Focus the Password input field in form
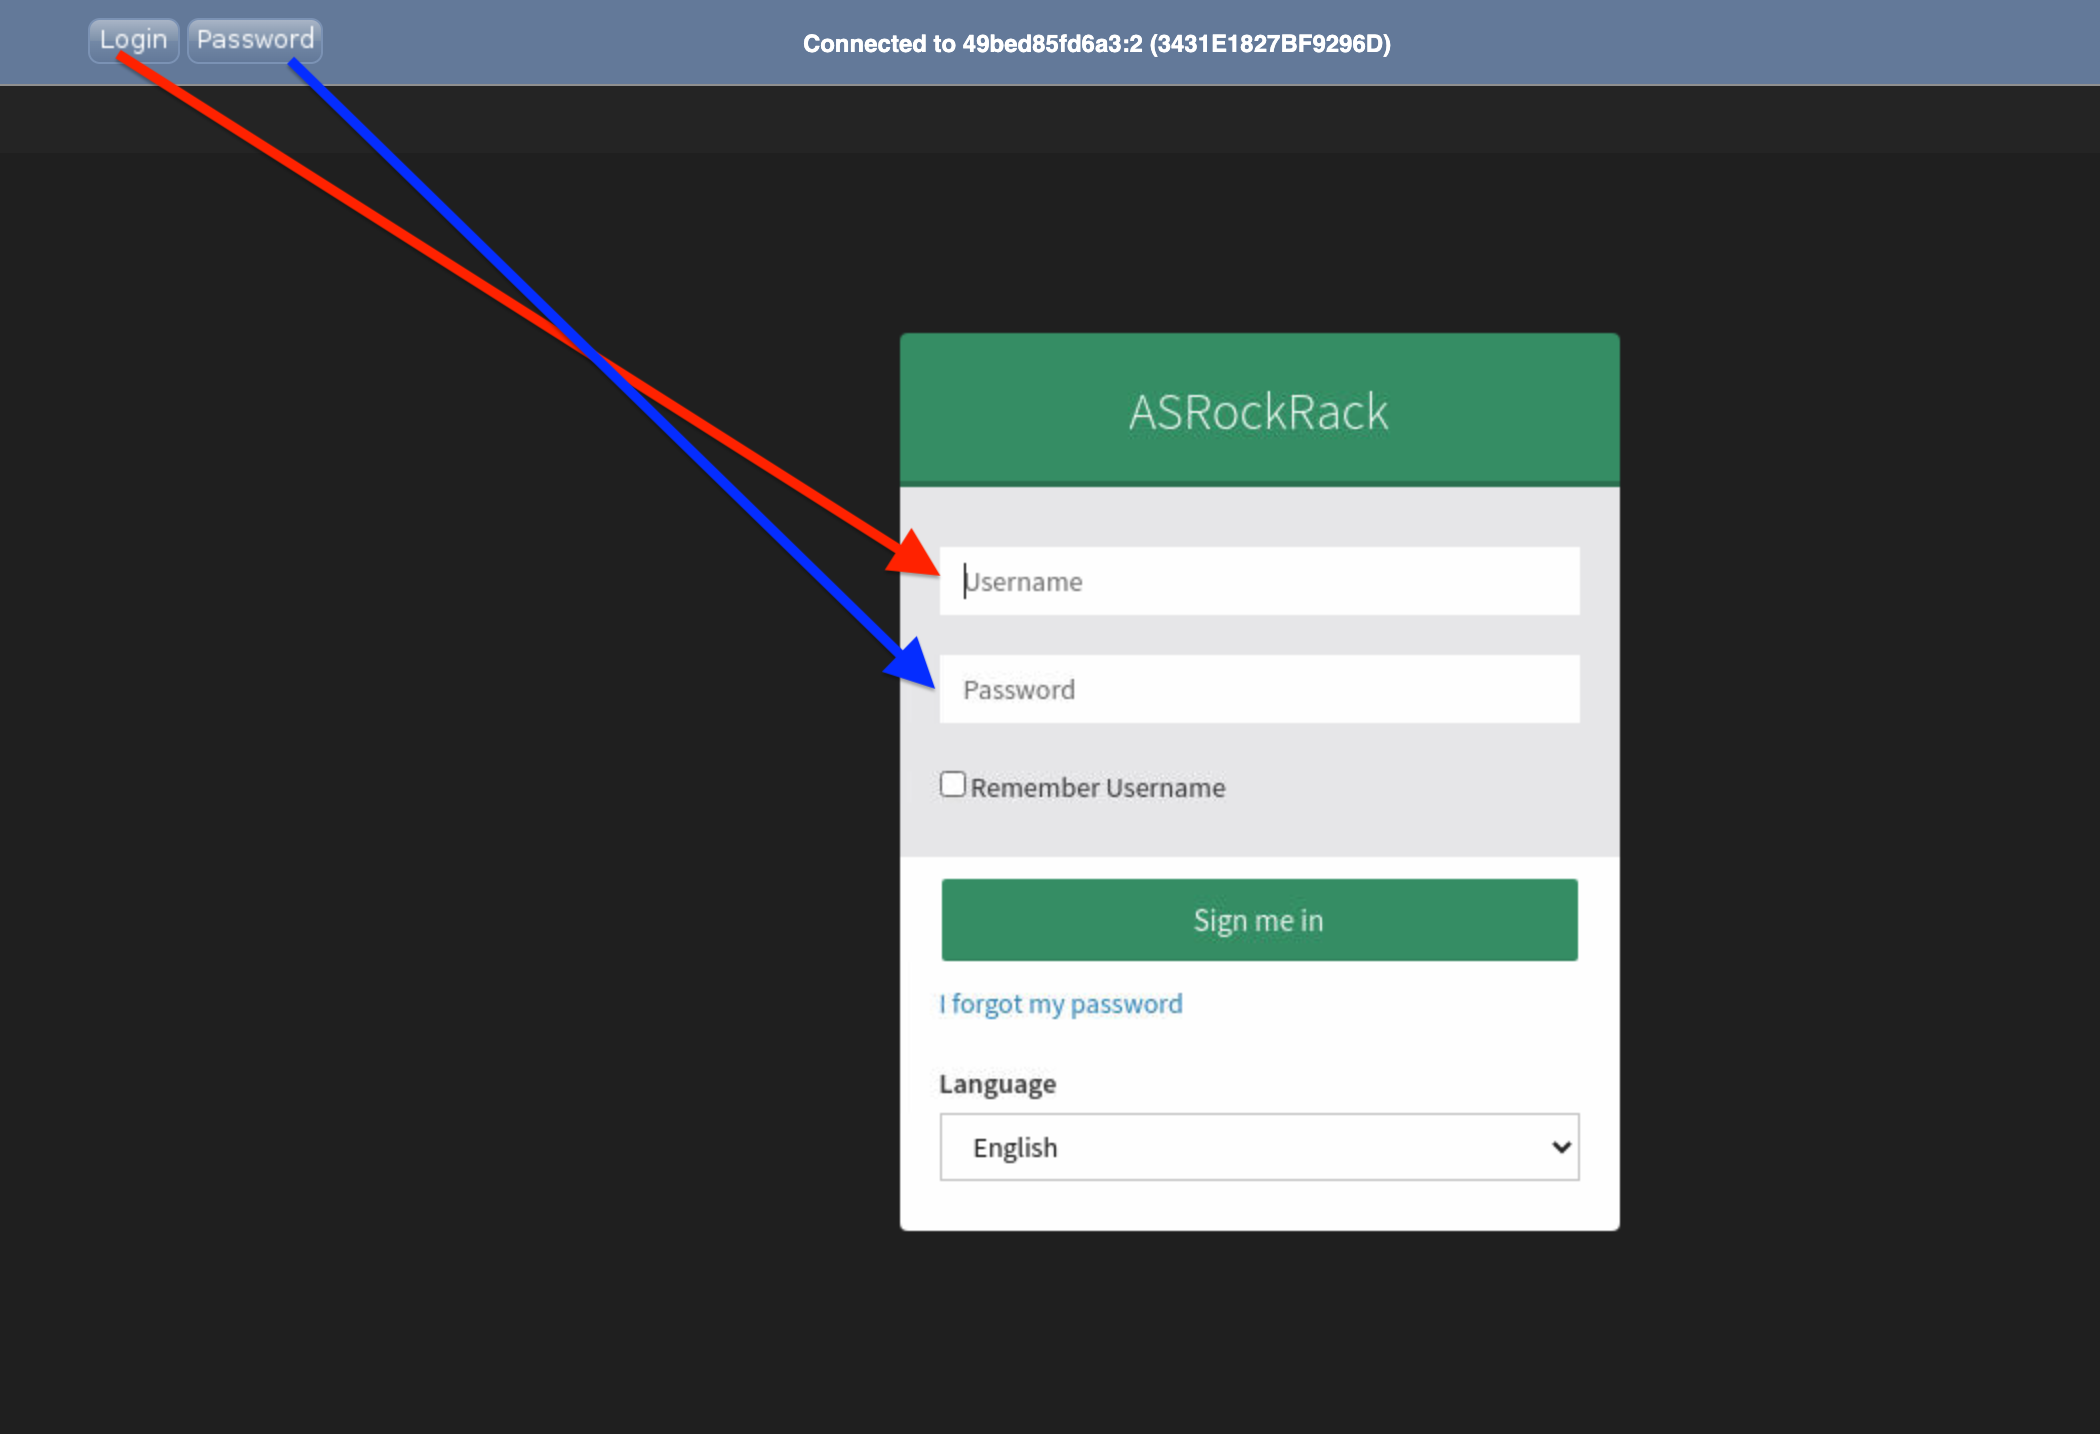 pyautogui.click(x=1260, y=689)
